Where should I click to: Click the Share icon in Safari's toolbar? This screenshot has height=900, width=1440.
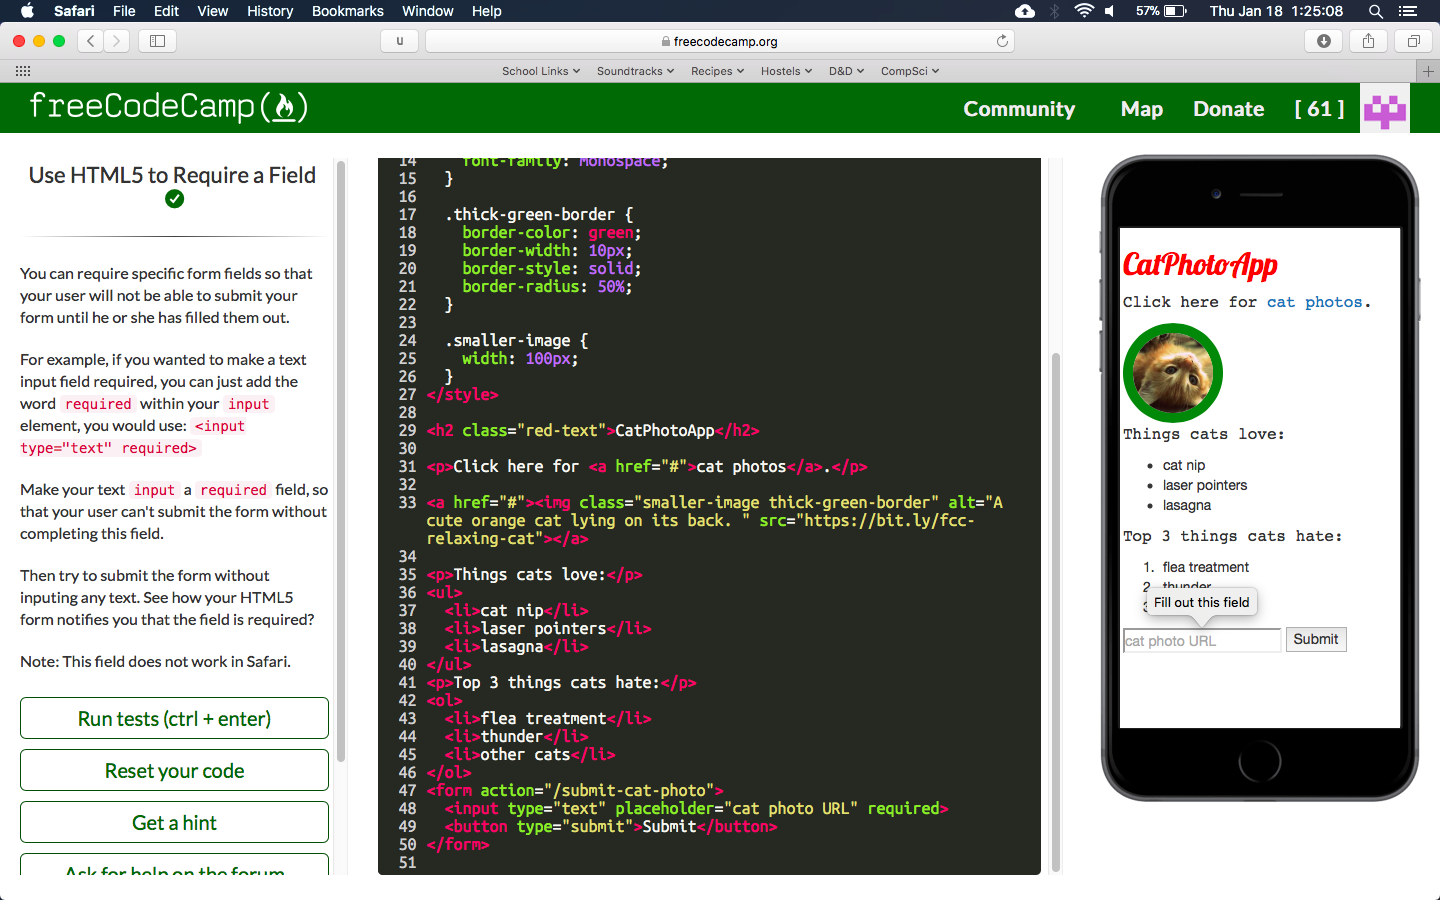1368,40
